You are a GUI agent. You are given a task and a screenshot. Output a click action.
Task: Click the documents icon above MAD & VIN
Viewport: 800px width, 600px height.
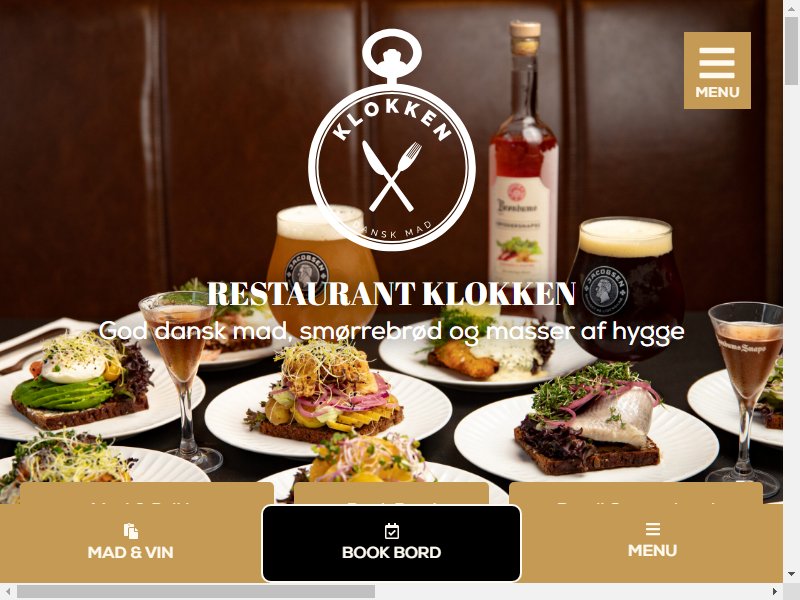pos(131,531)
